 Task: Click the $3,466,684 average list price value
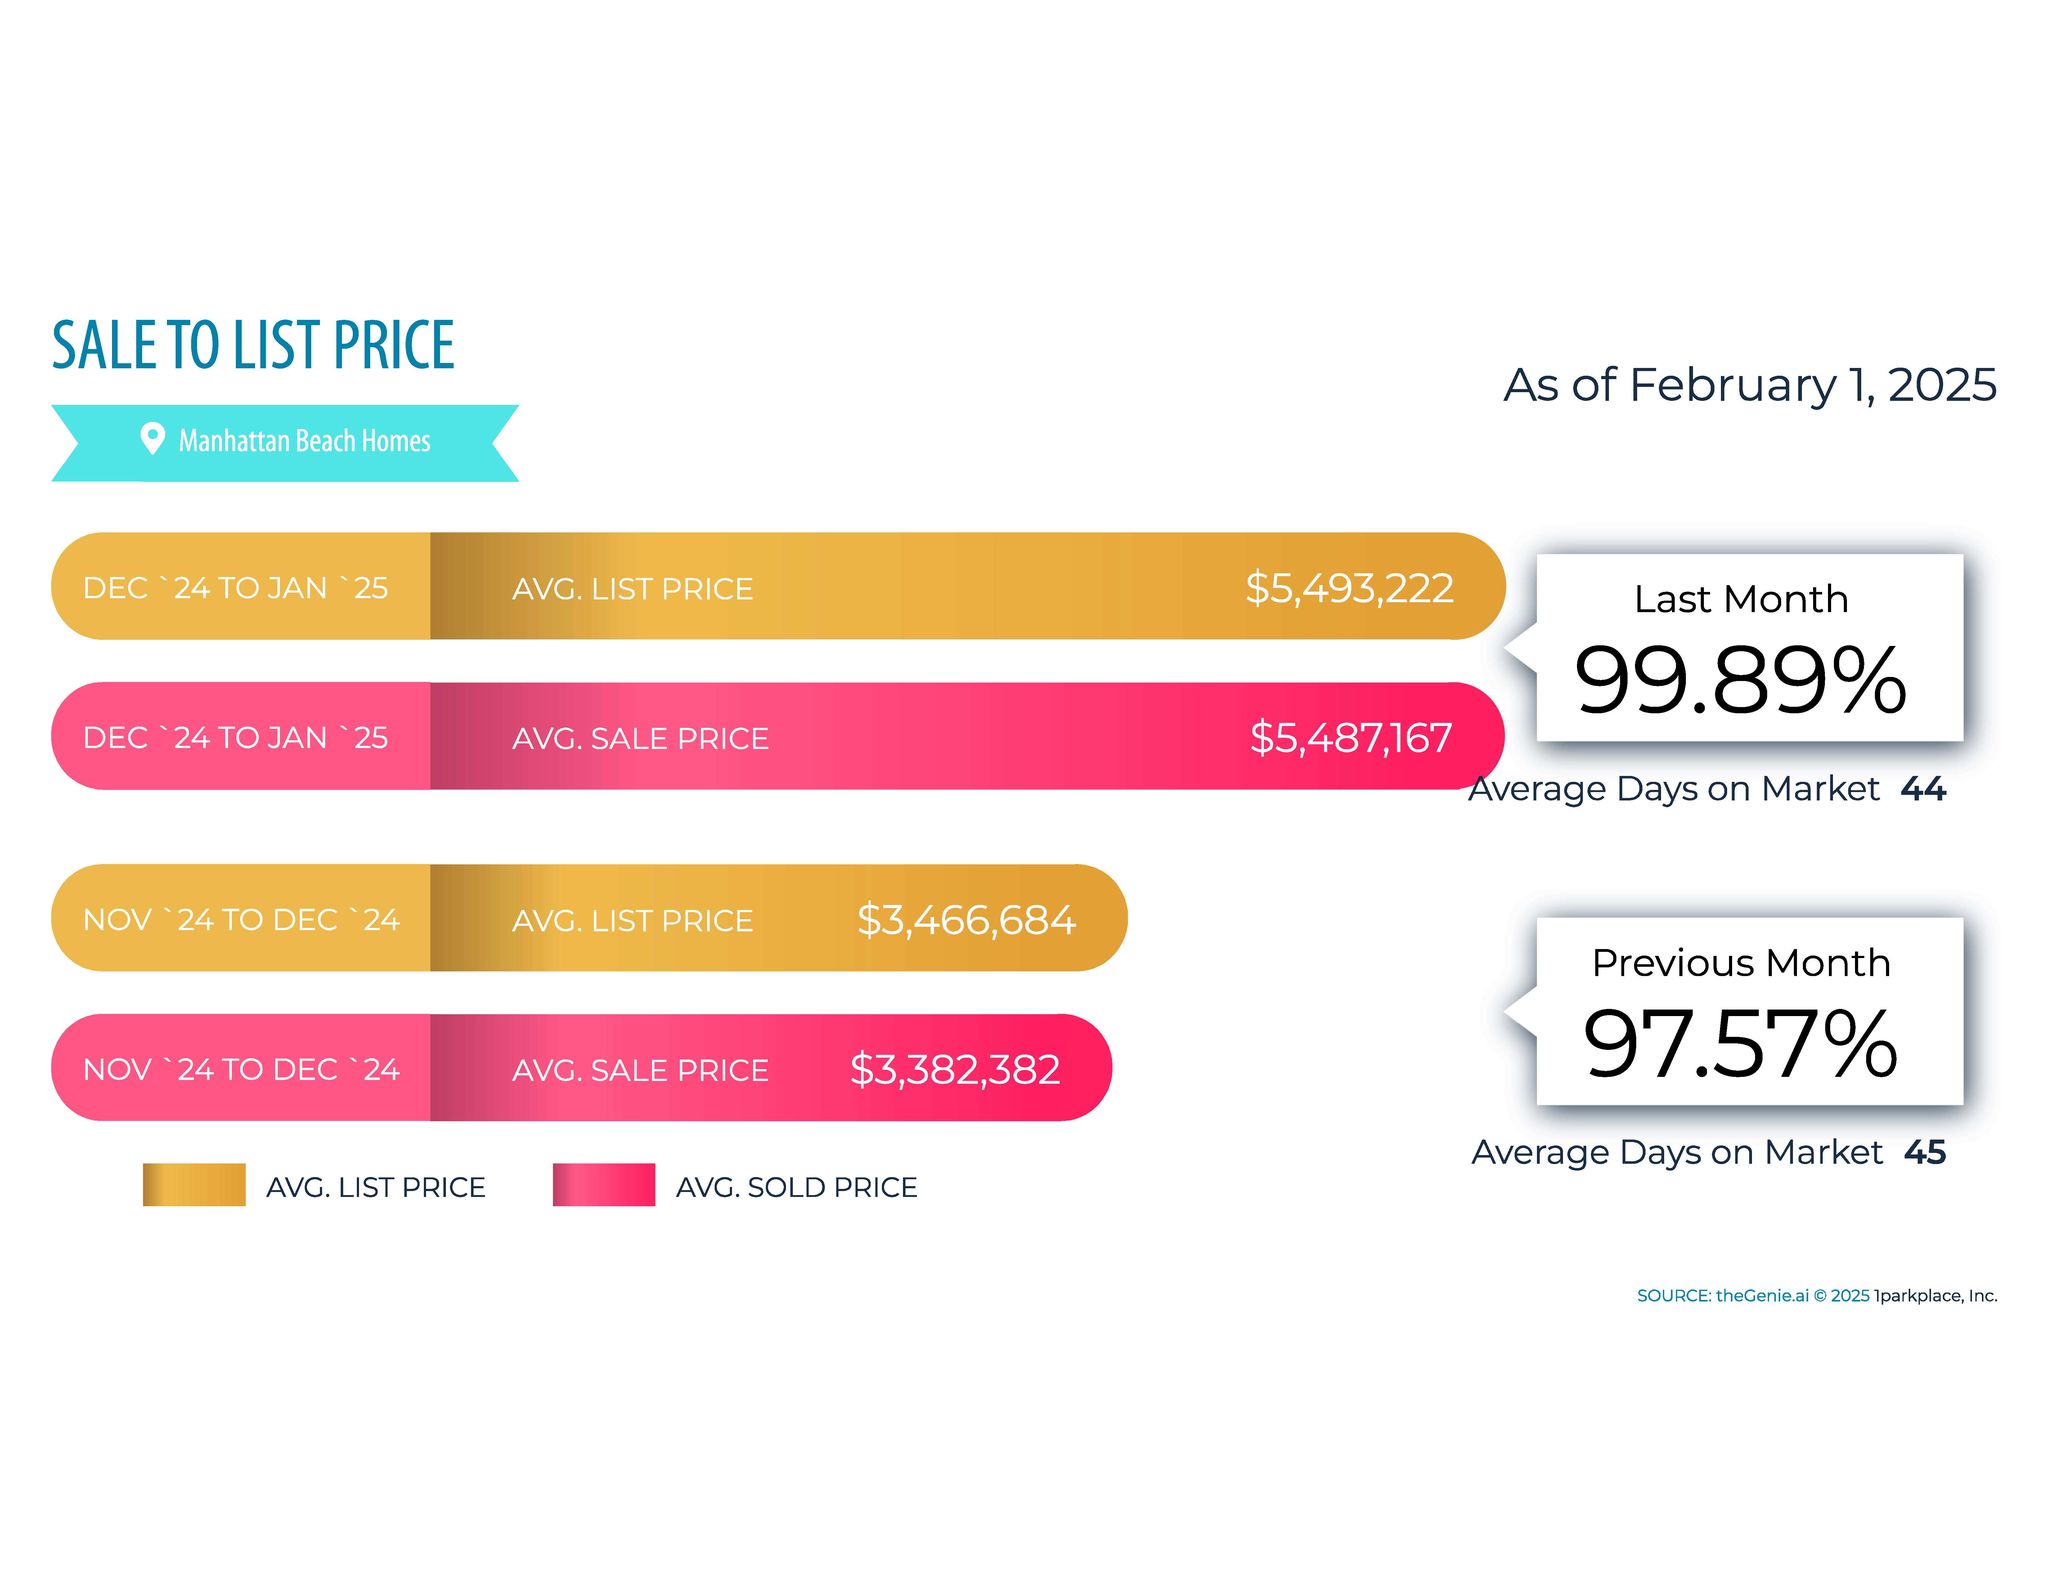966,920
